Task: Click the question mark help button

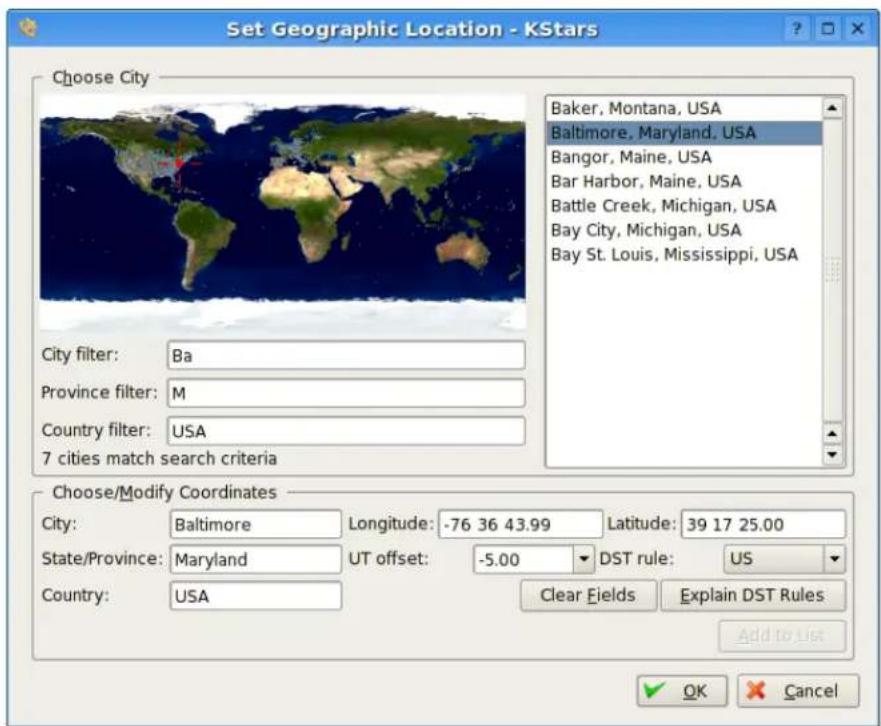Action: tap(797, 29)
